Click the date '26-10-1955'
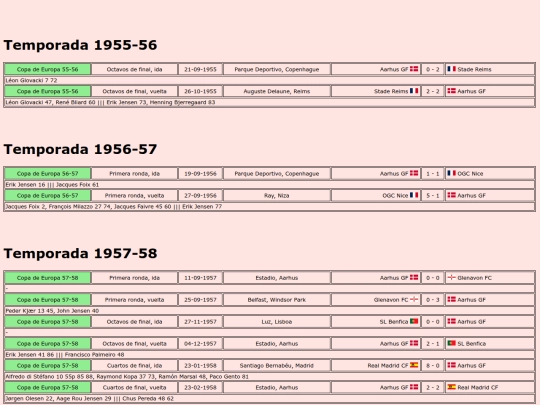 (200, 91)
